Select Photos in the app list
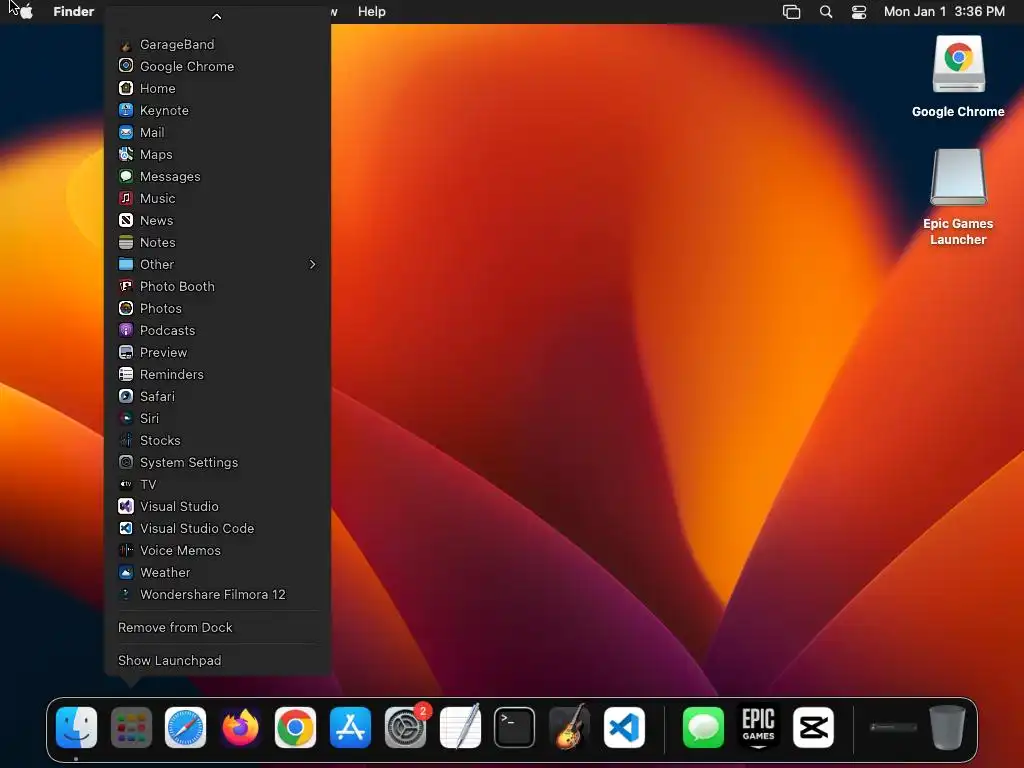Image resolution: width=1024 pixels, height=768 pixels. pyautogui.click(x=217, y=308)
